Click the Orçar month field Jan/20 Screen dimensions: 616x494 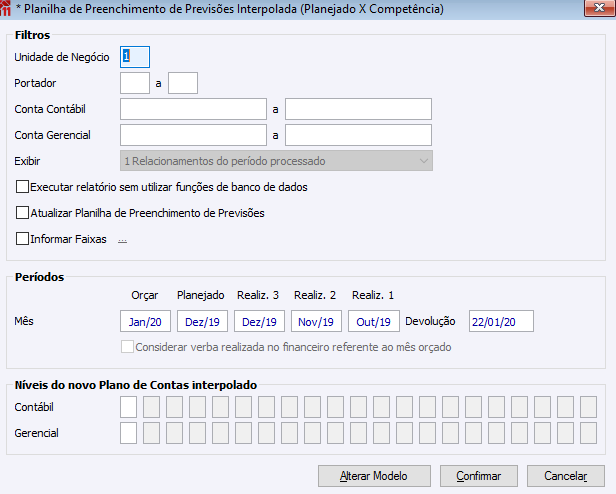tap(145, 321)
